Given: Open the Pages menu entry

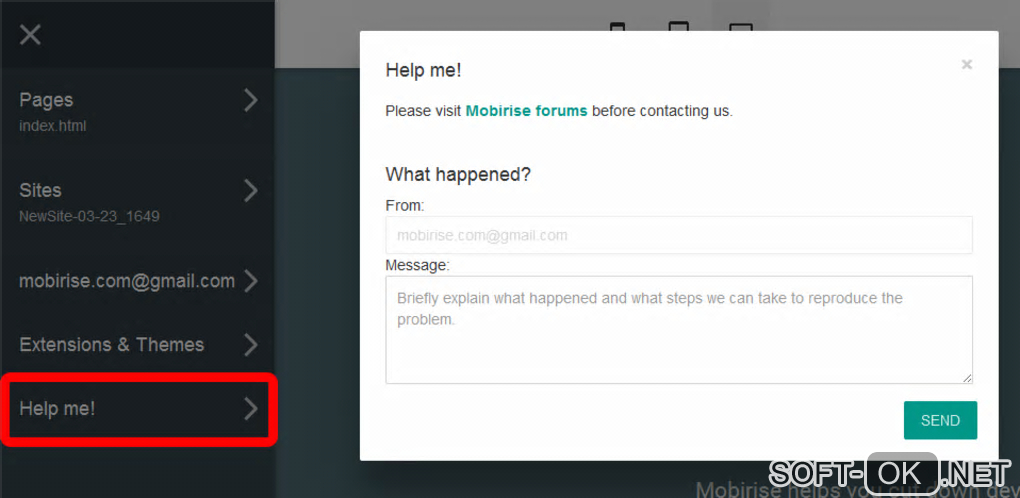Looking at the screenshot, I should click(x=137, y=111).
